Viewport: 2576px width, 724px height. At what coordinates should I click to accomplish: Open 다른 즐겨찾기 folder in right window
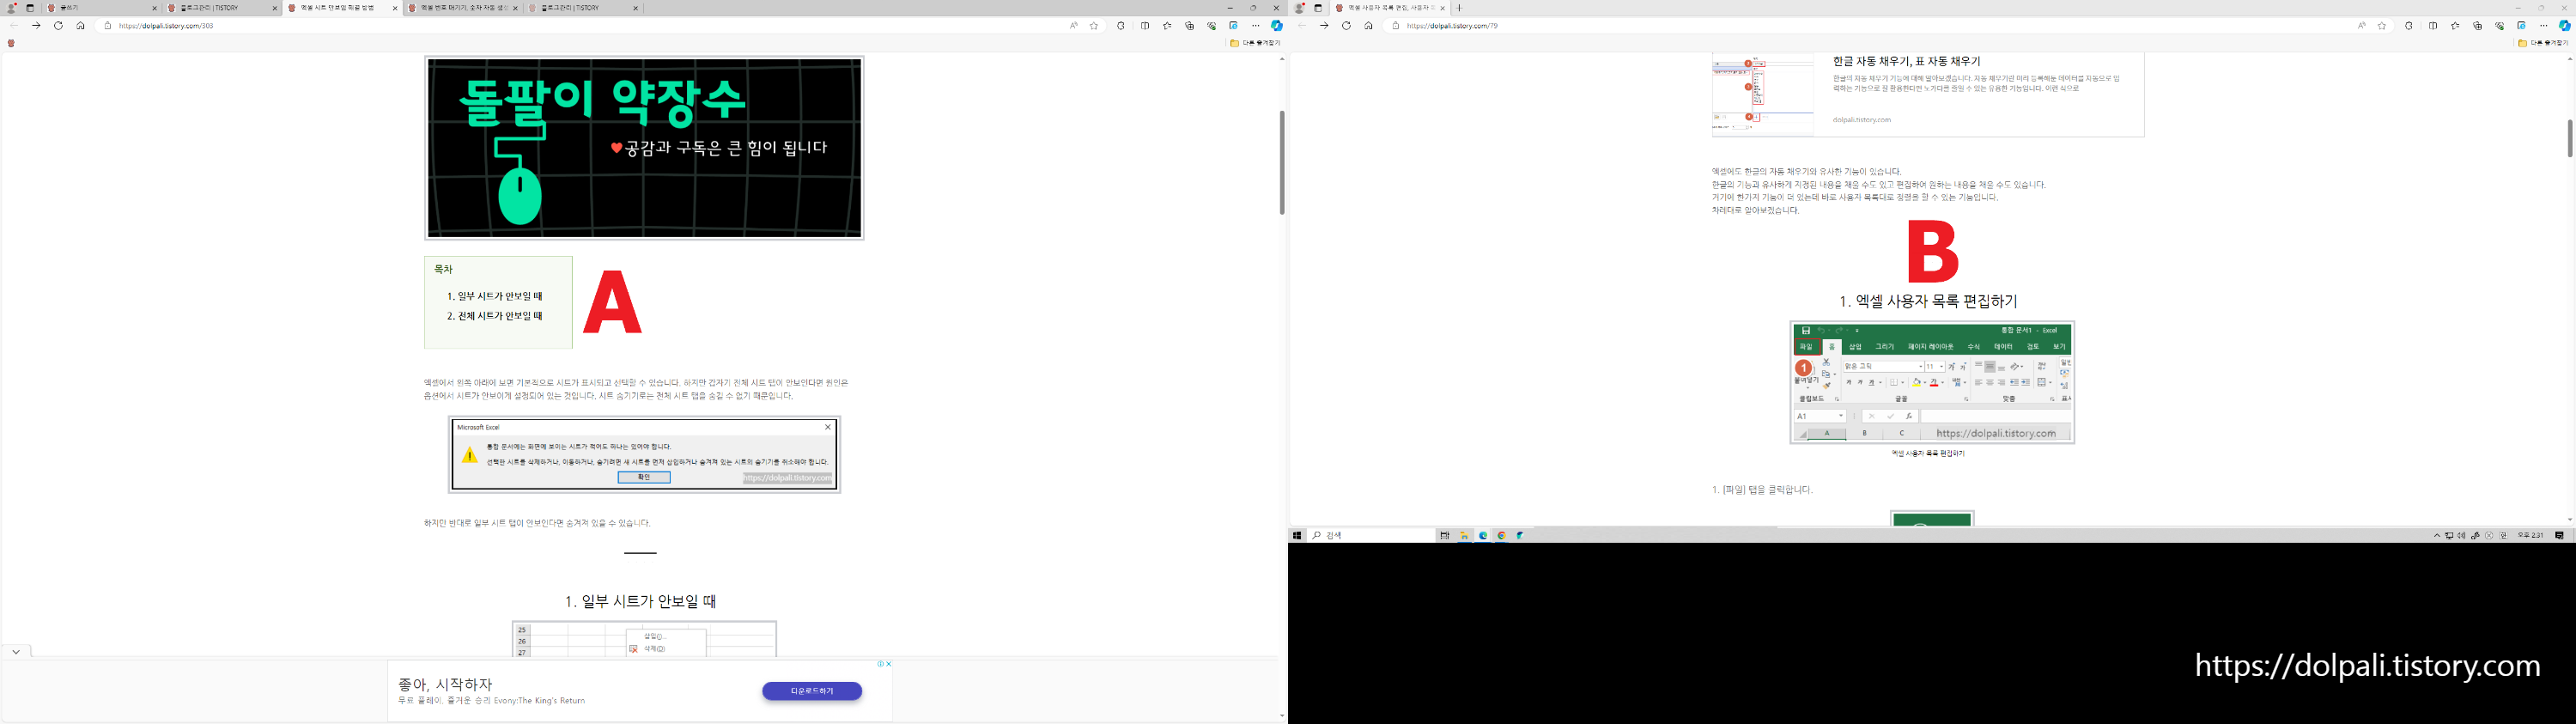[x=2543, y=43]
